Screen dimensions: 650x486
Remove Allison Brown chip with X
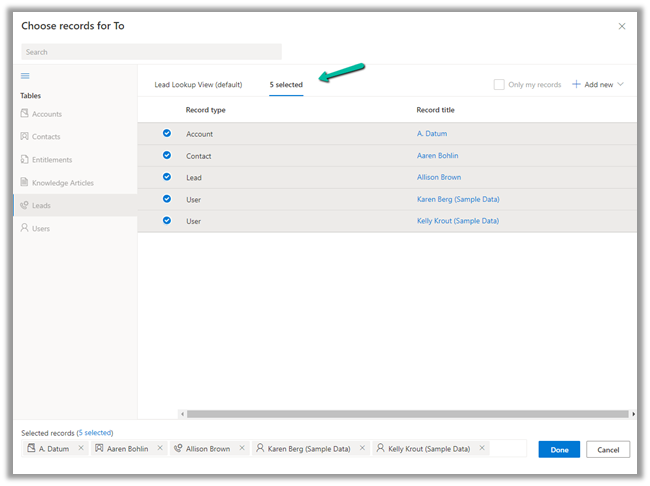tap(242, 449)
